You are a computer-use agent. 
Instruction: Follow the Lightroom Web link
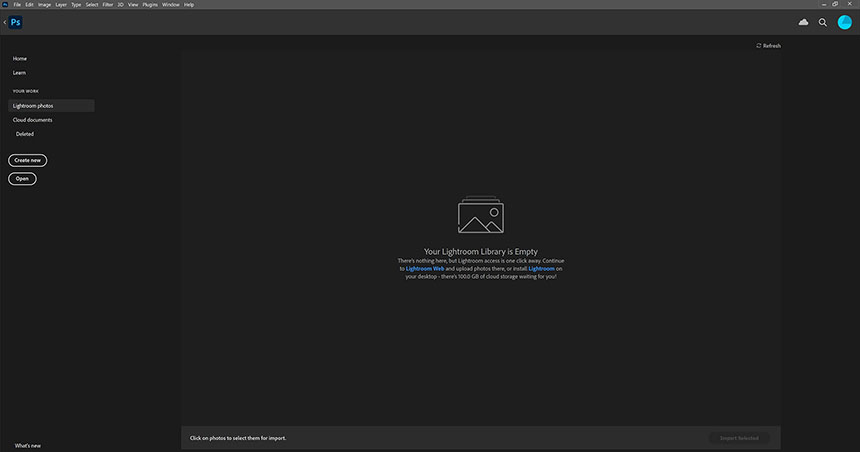[425, 269]
